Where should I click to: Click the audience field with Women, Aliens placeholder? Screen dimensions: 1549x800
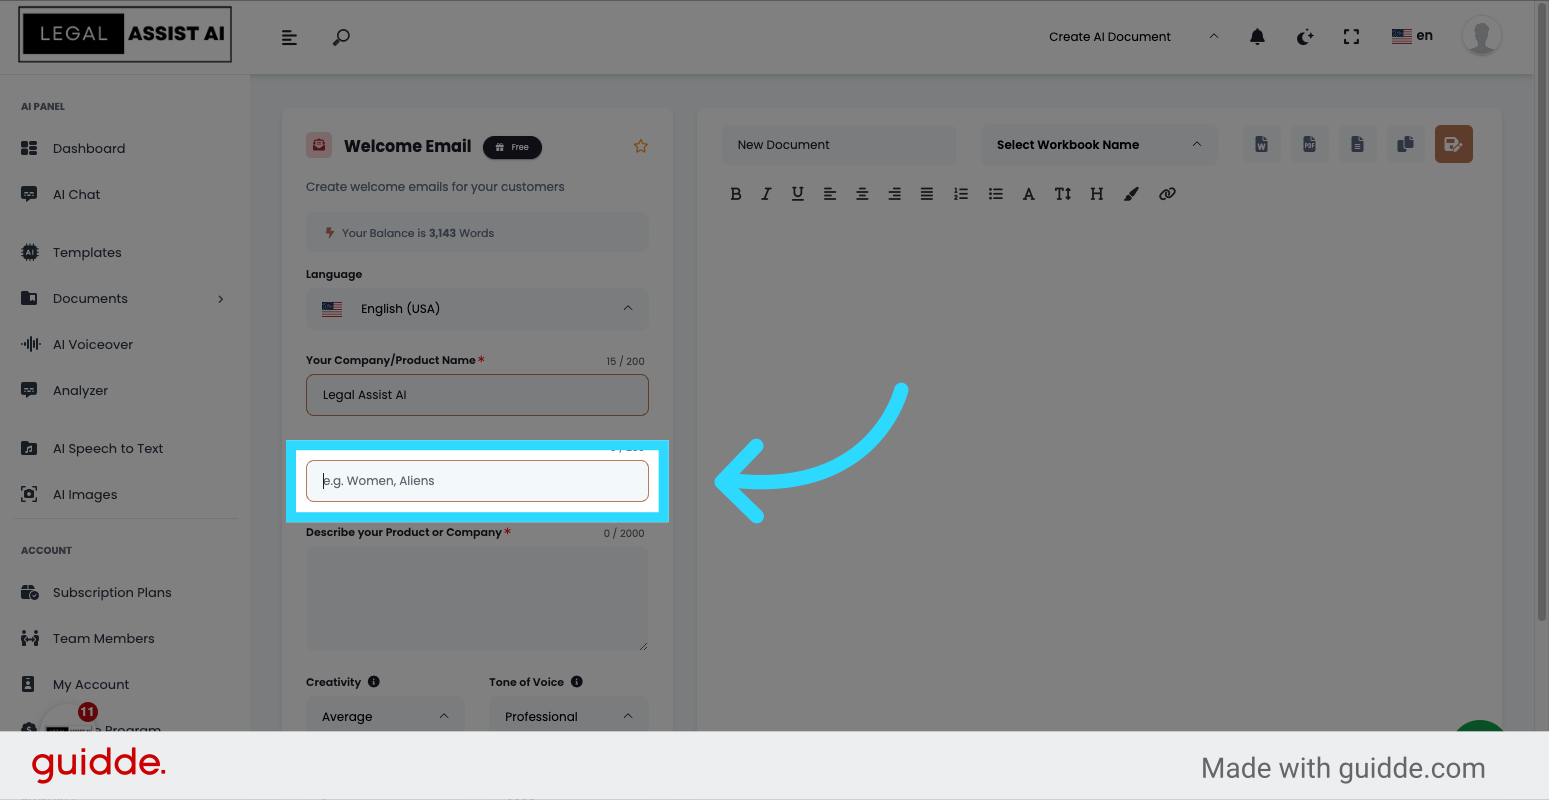[x=477, y=481]
